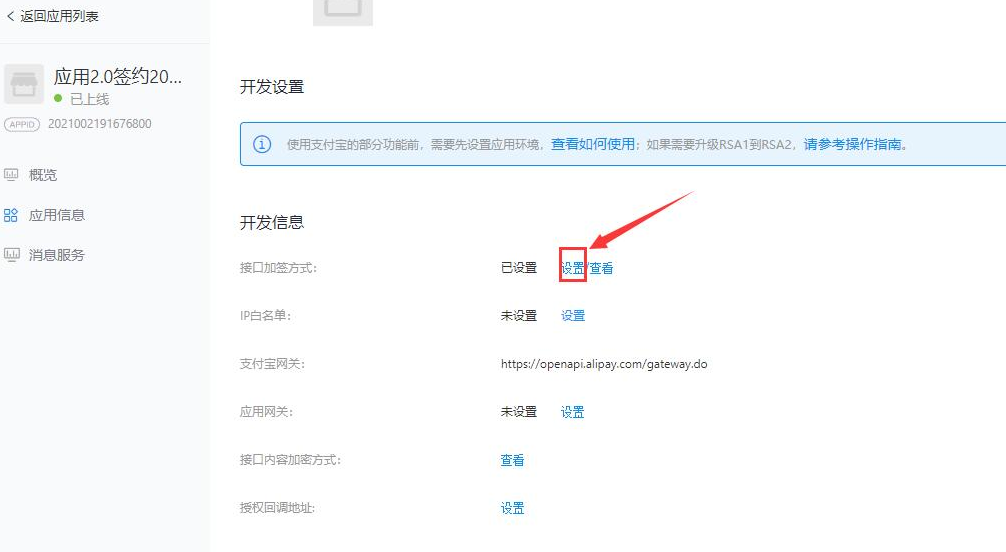Open the 查看如何使用 link
This screenshot has width=1006, height=552.
[593, 144]
